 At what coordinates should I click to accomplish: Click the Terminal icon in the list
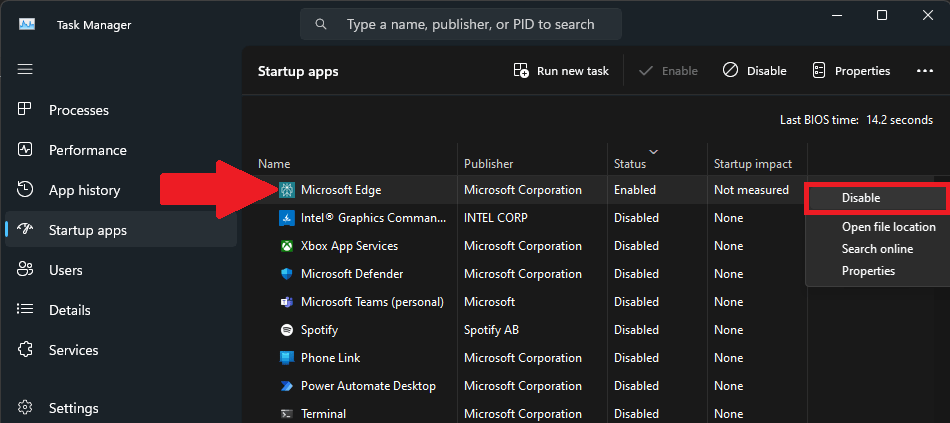coord(287,414)
